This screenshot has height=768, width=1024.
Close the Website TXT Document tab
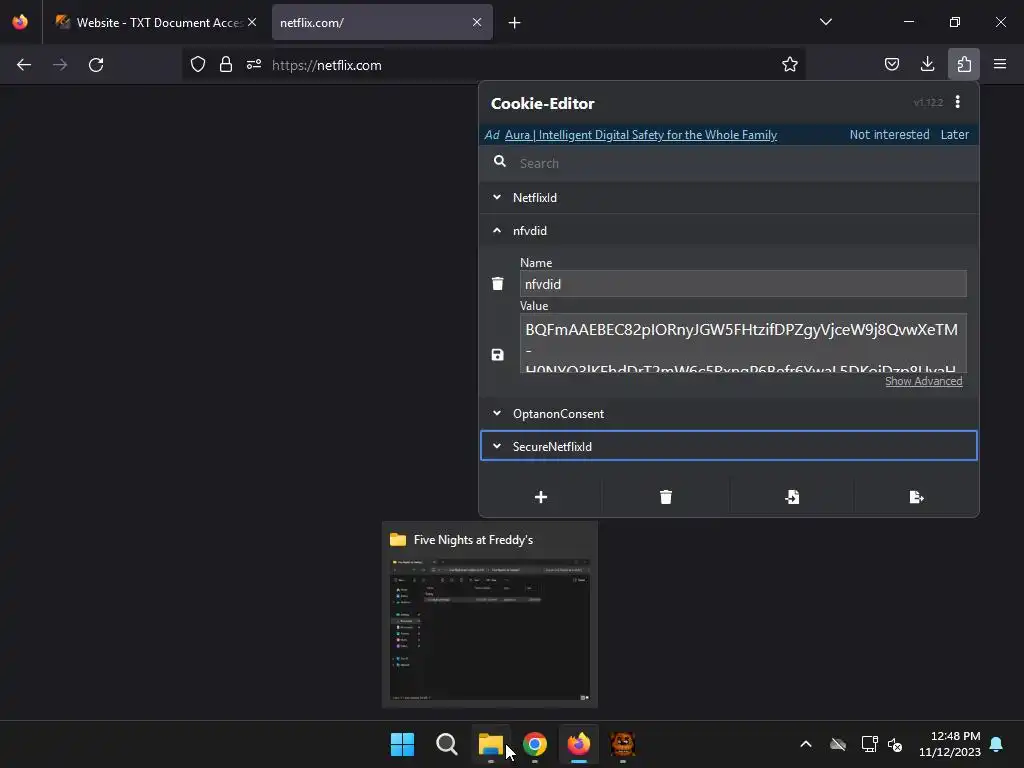(252, 22)
